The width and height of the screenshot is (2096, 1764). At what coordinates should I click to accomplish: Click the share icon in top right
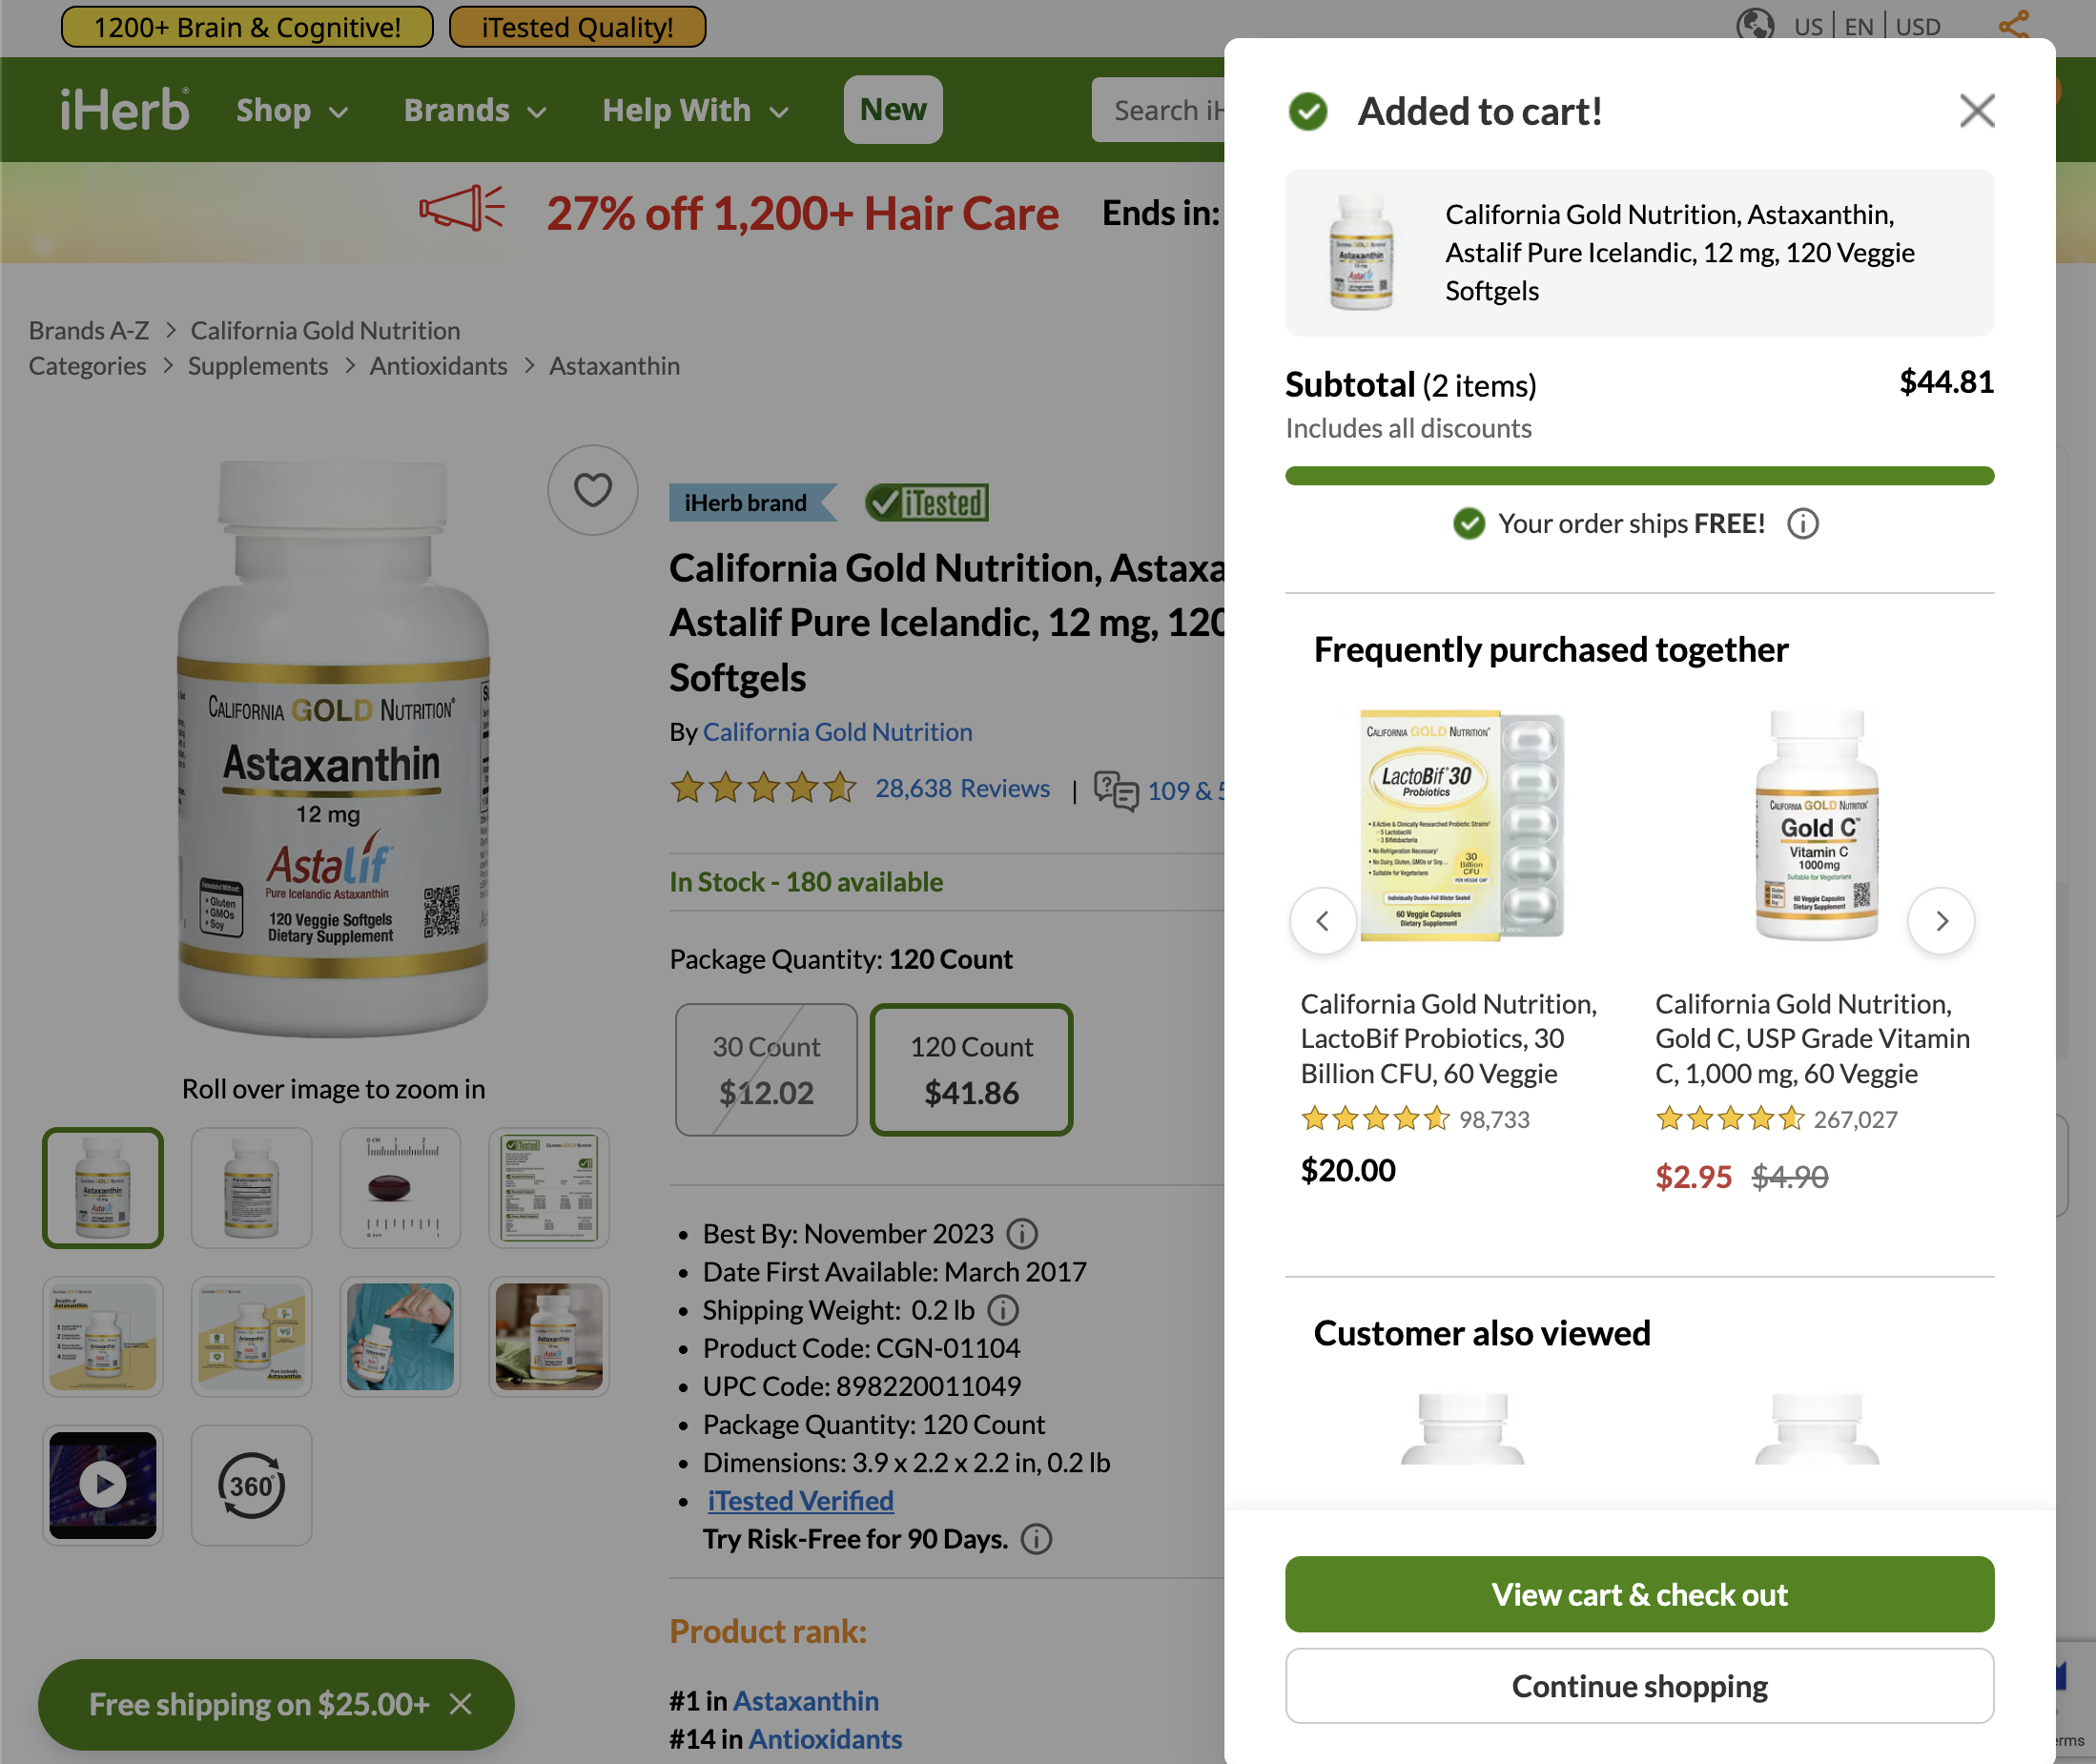click(x=2013, y=24)
